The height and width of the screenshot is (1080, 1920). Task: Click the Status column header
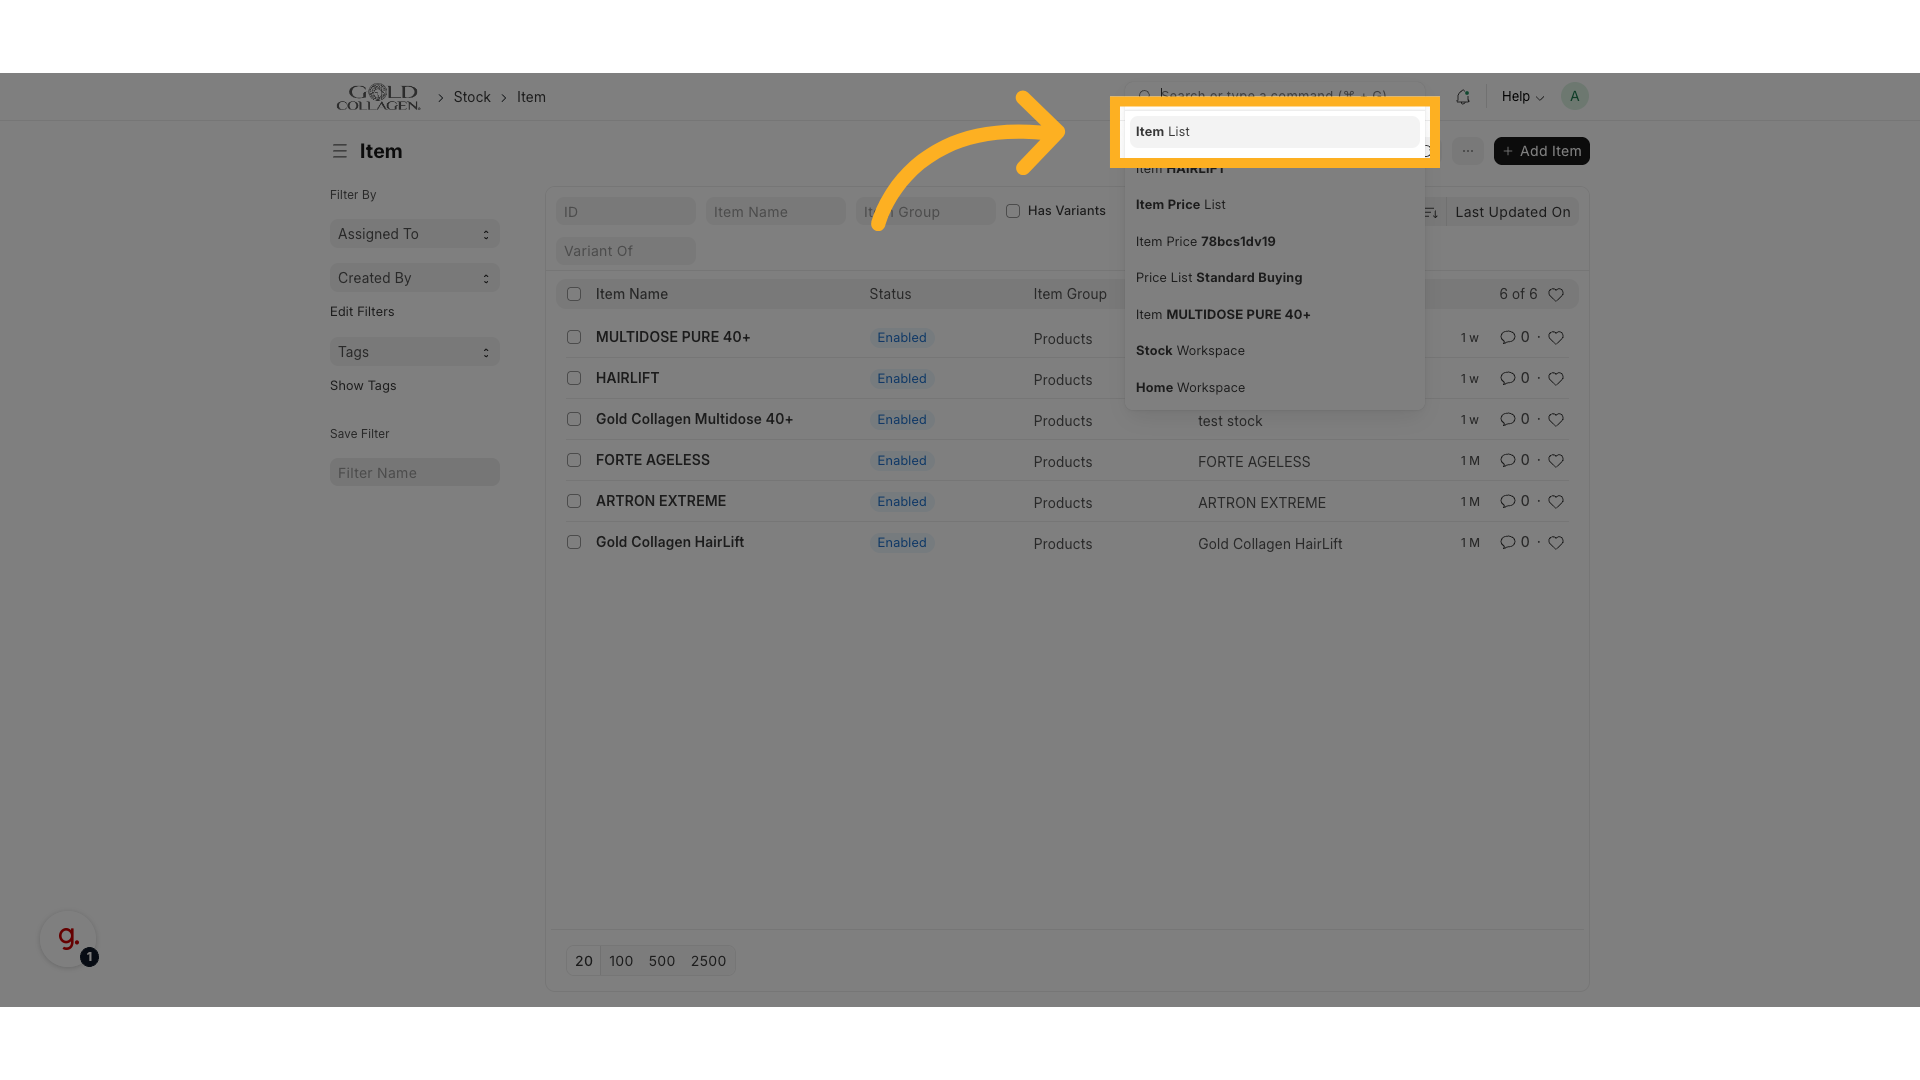890,294
